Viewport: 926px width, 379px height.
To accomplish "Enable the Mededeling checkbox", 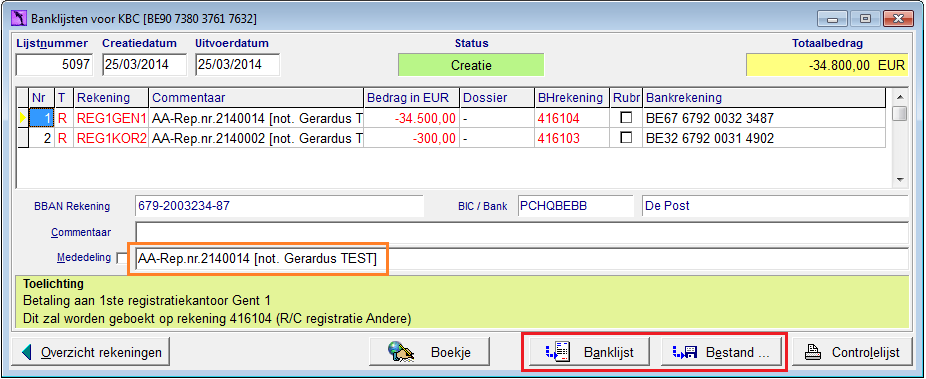I will (x=122, y=258).
